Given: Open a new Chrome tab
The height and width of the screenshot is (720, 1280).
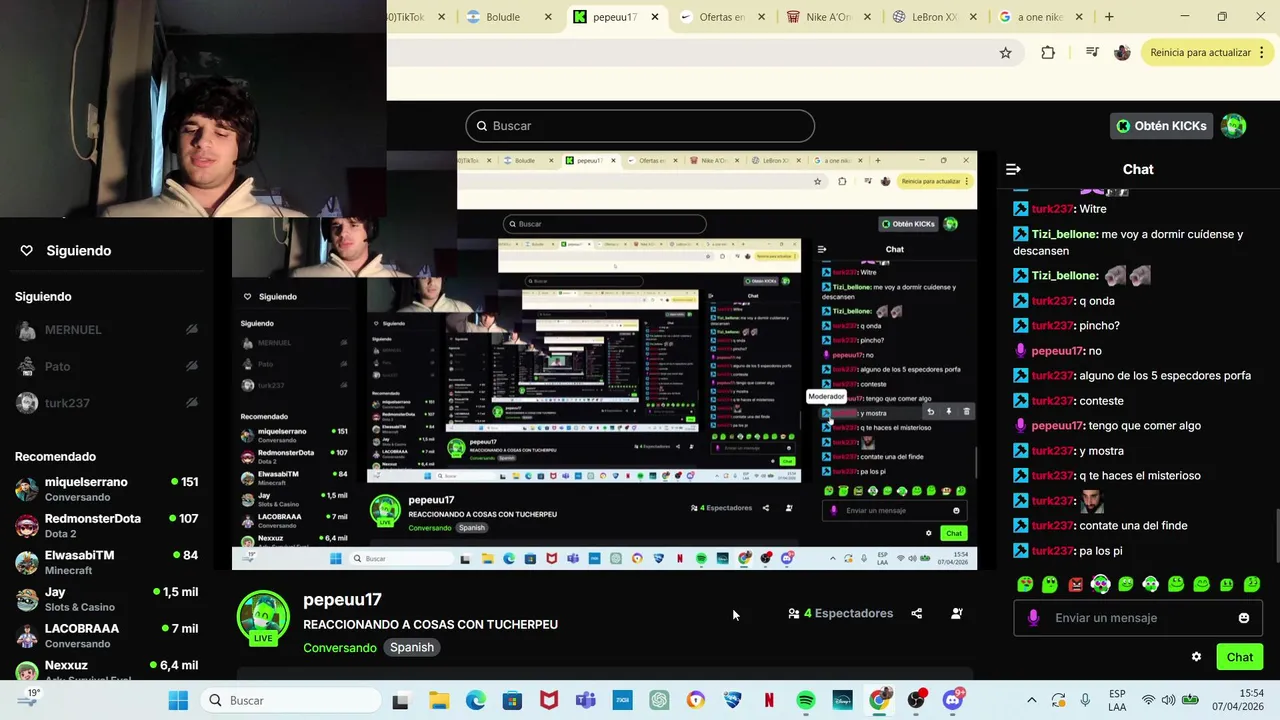Looking at the screenshot, I should click(1109, 17).
